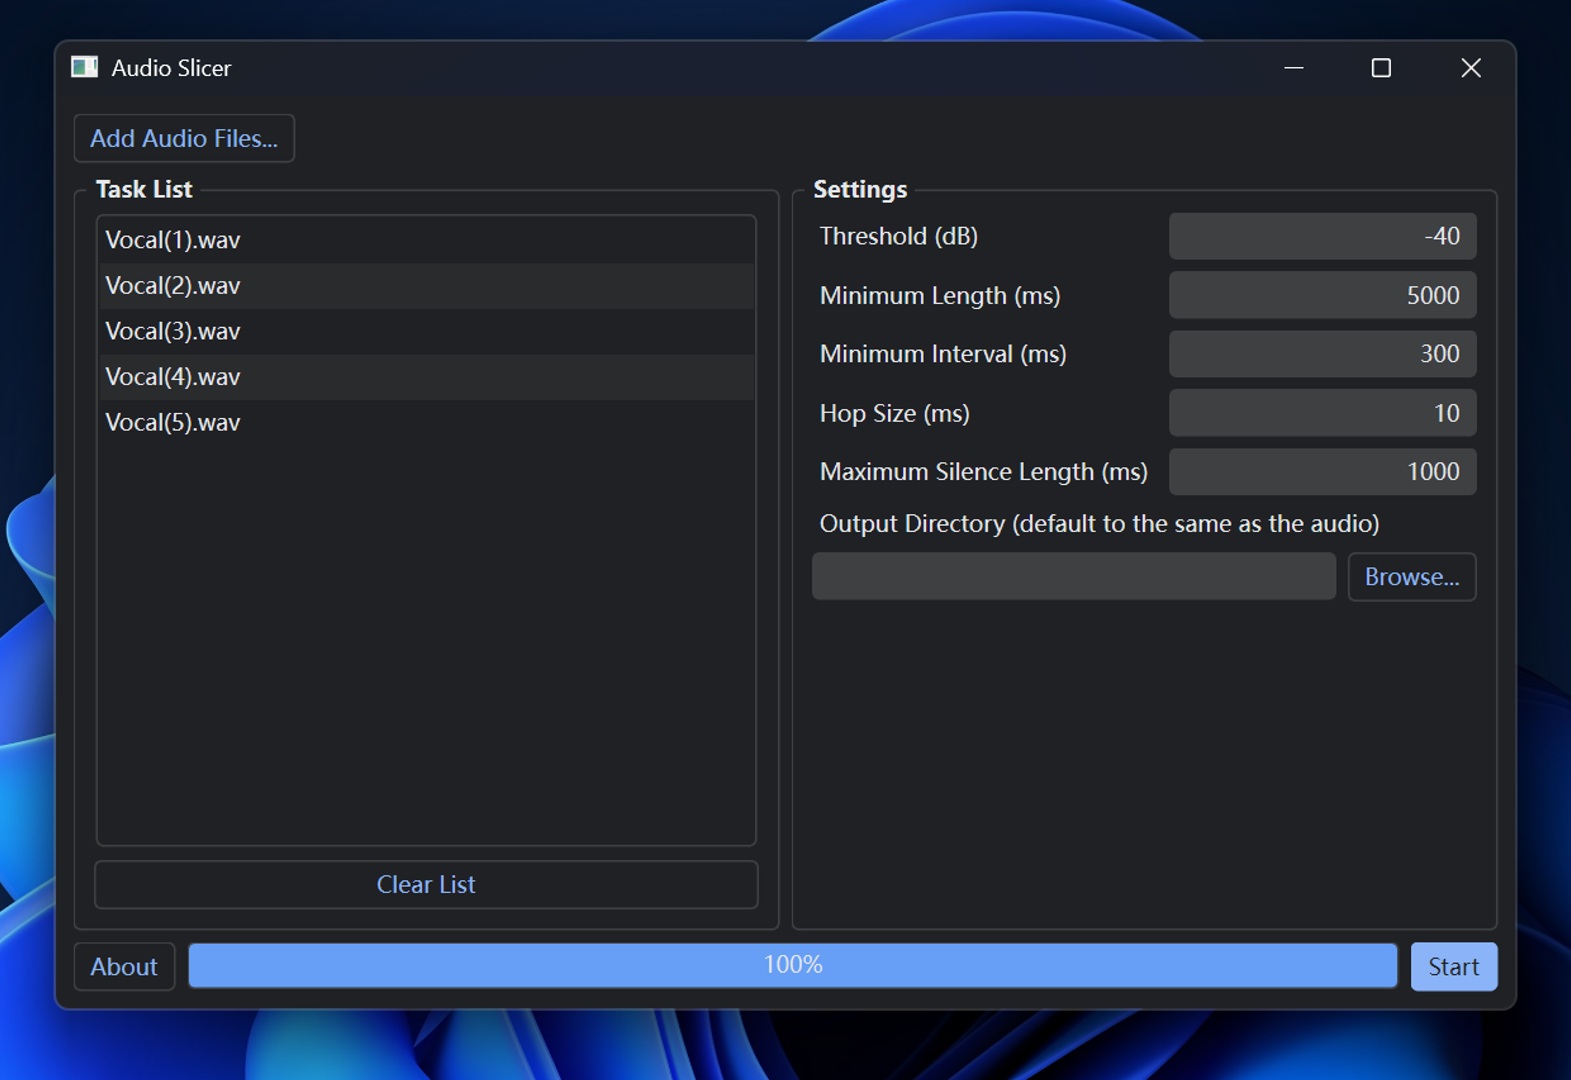Click the Maximum Silence Length (ms) label

983,472
